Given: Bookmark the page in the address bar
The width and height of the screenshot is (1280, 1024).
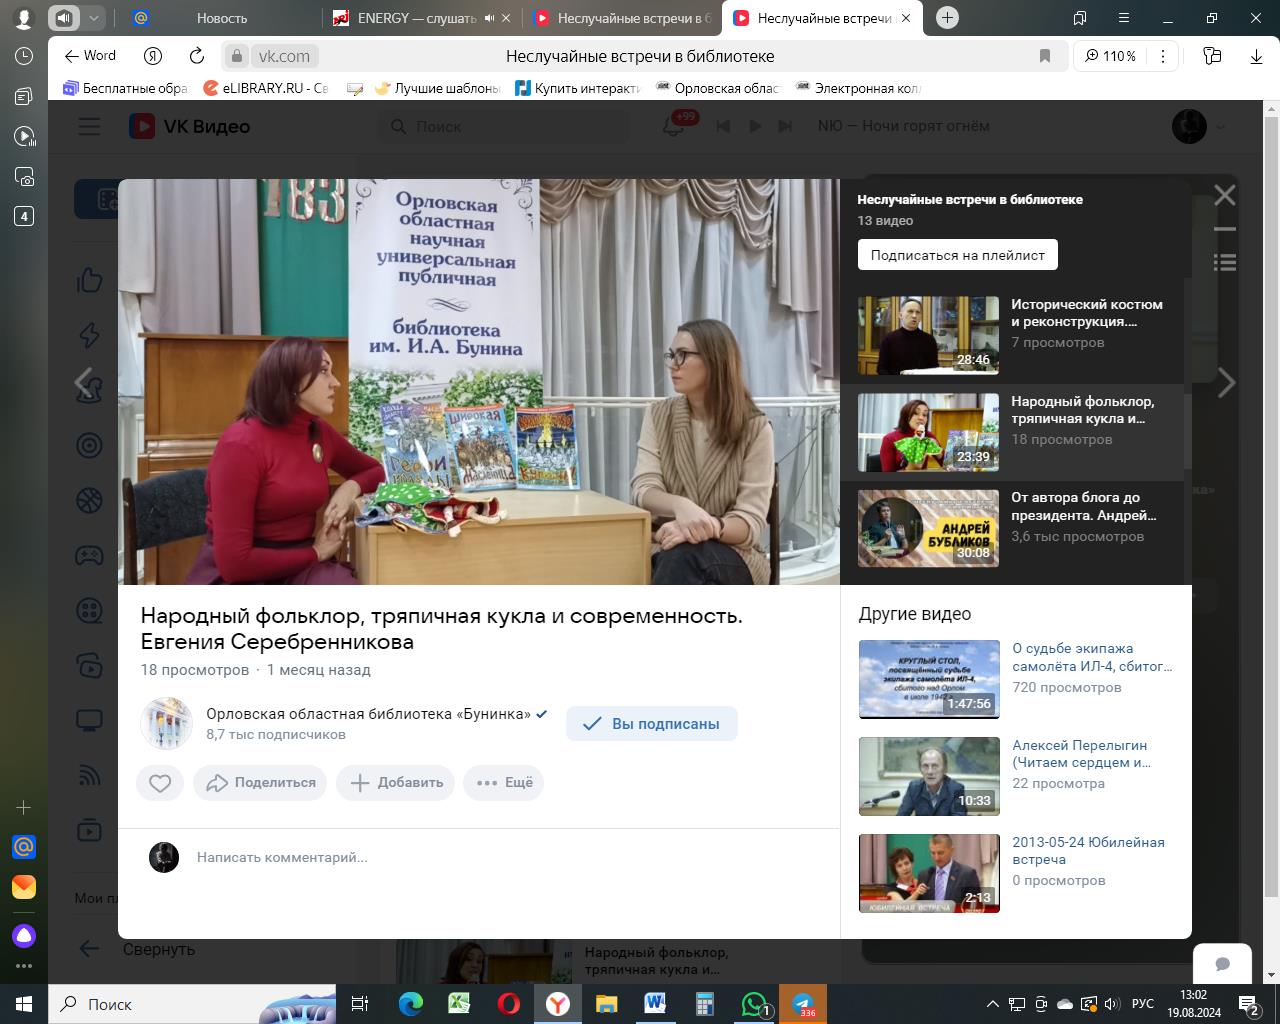Looking at the screenshot, I should point(1045,56).
